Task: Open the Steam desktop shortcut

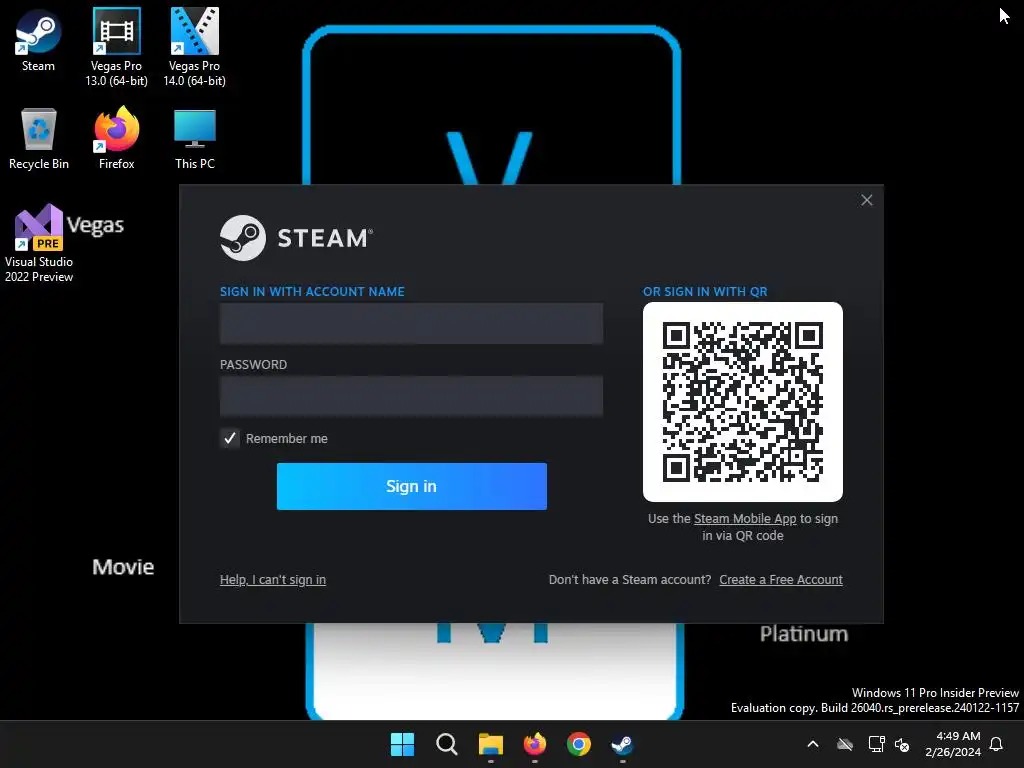Action: point(39,40)
